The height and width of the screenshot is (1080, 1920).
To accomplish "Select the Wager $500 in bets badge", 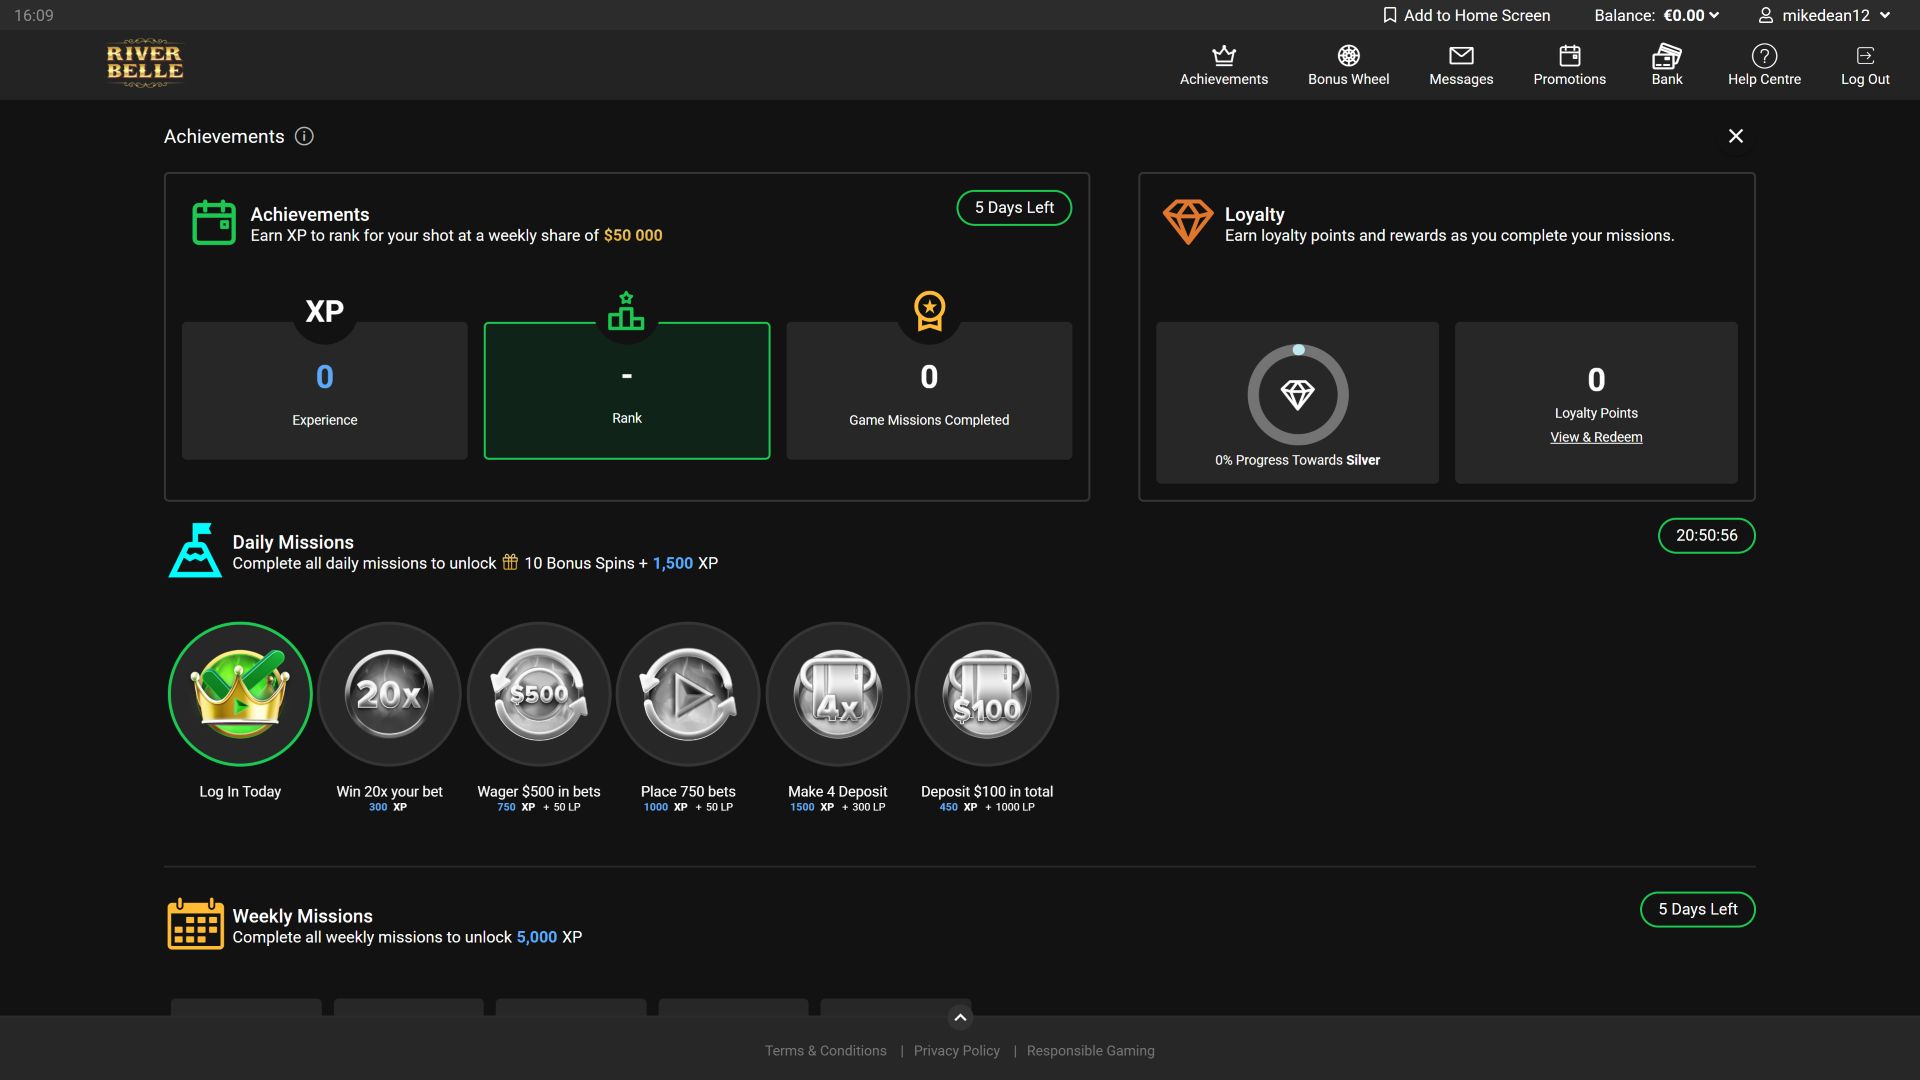I will tap(539, 694).
